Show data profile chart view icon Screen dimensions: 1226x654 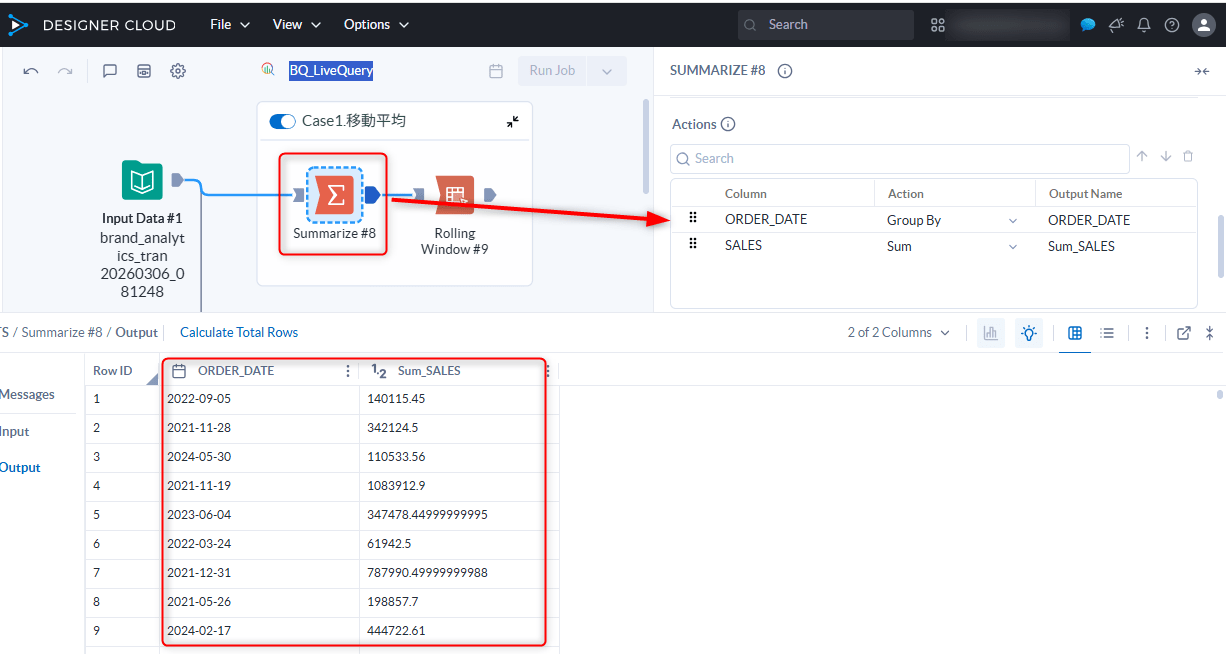990,333
